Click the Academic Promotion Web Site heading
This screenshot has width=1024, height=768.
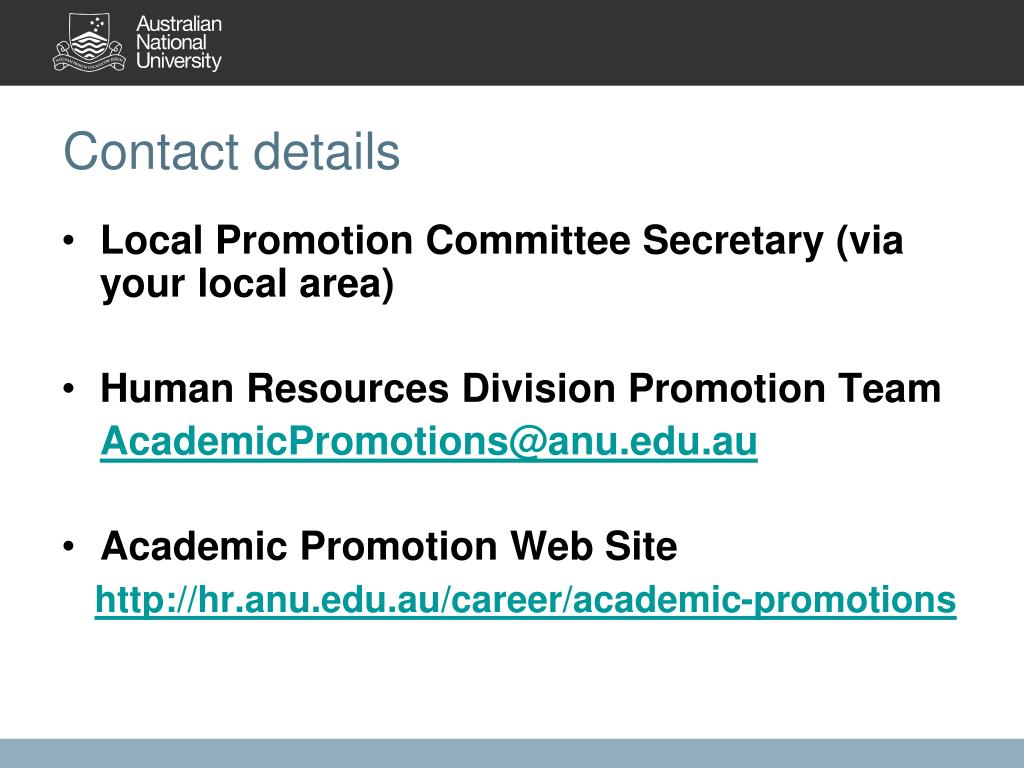pos(389,545)
